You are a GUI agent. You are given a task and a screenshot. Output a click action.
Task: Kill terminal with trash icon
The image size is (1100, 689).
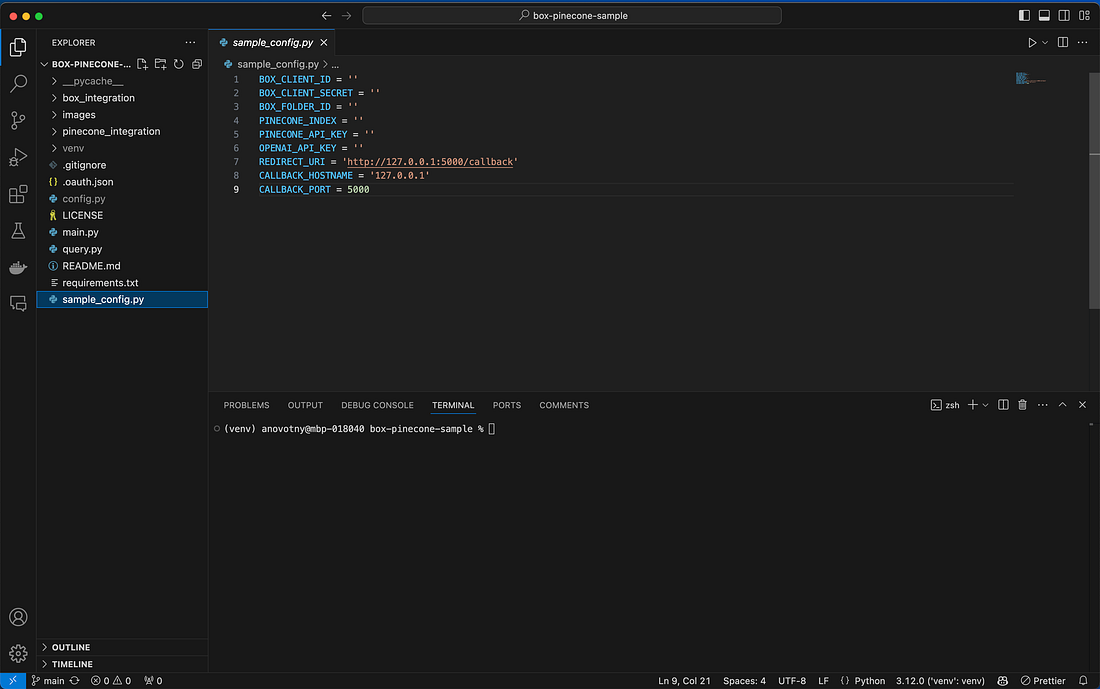pos(1022,405)
